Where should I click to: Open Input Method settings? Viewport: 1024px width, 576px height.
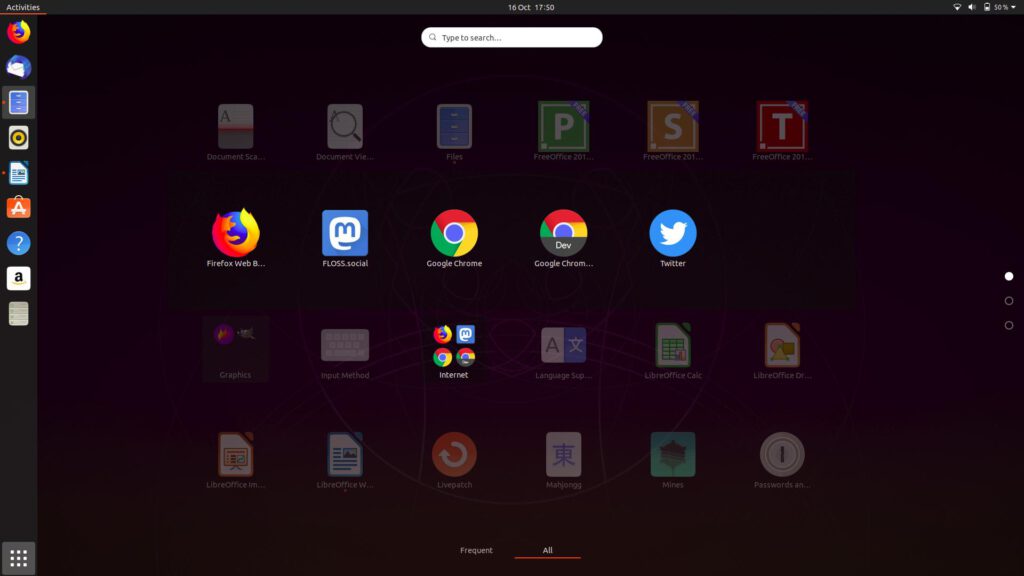[x=345, y=345]
